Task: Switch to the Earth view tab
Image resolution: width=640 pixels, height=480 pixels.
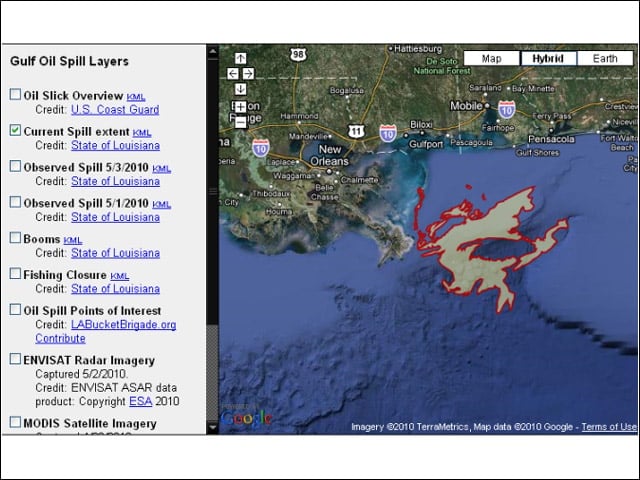Action: pos(605,58)
